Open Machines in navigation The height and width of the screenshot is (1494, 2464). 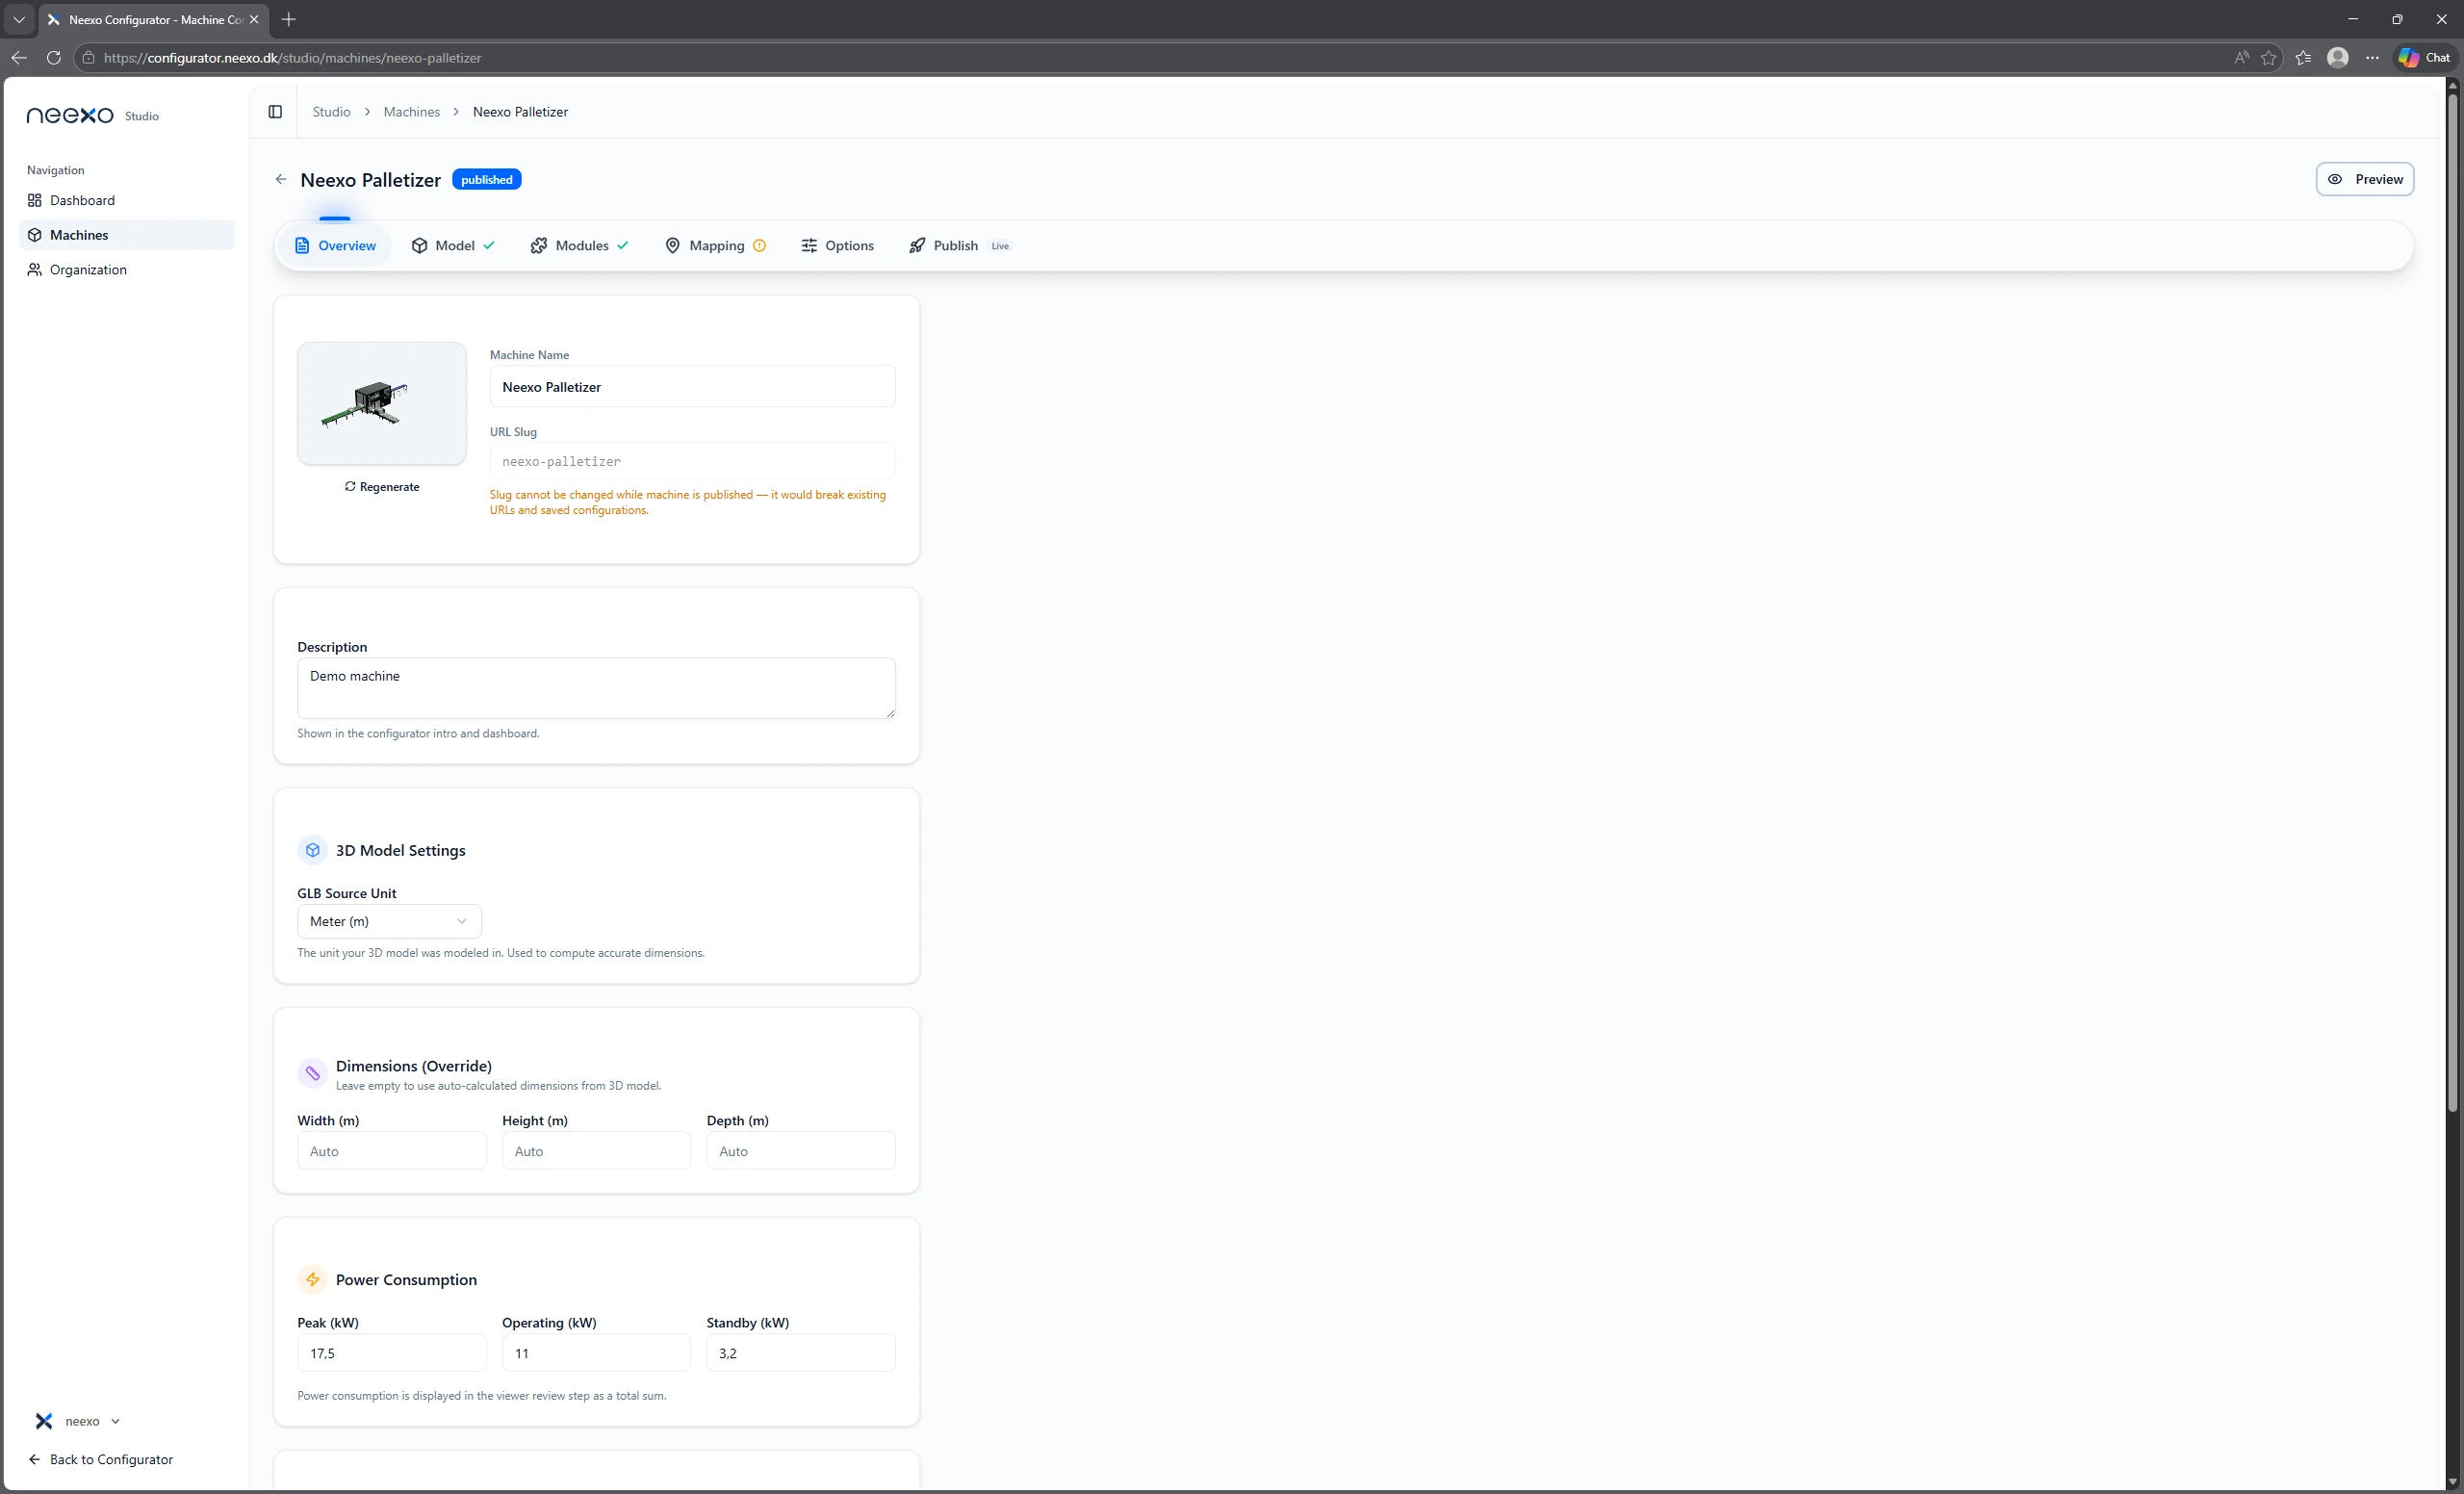[x=127, y=235]
